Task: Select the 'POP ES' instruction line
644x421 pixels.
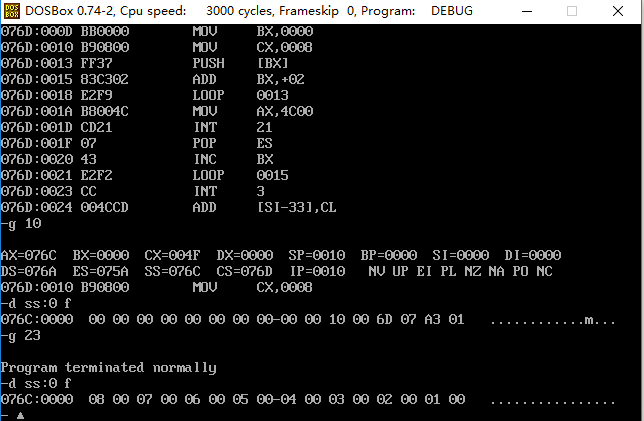Action: 136,143
